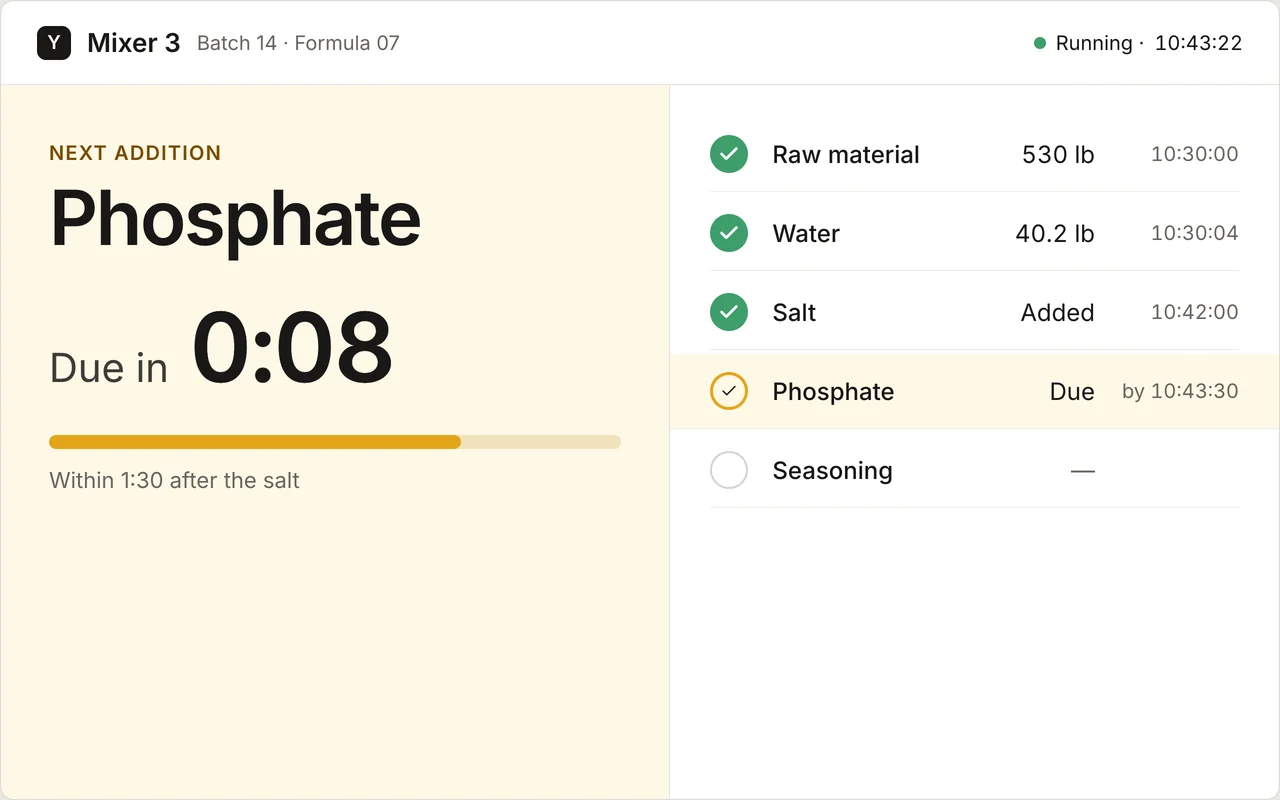Check the amber Phosphate due circle
This screenshot has width=1280, height=800.
[729, 391]
